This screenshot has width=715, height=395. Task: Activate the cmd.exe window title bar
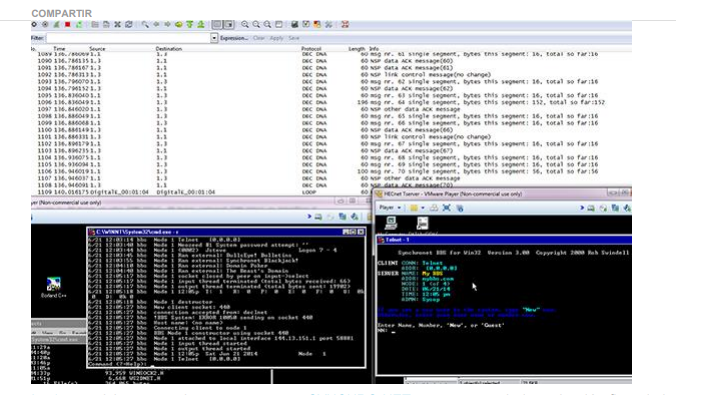226,232
